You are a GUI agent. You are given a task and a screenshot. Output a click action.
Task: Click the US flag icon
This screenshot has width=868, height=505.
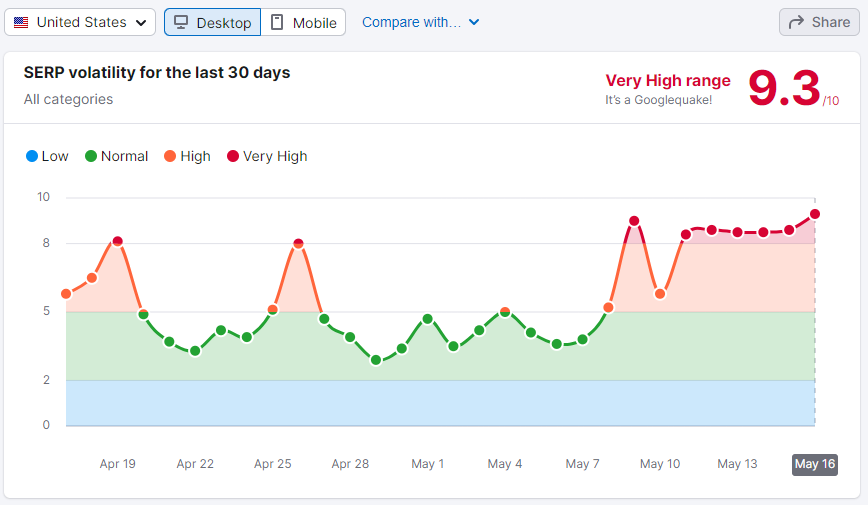tap(21, 23)
